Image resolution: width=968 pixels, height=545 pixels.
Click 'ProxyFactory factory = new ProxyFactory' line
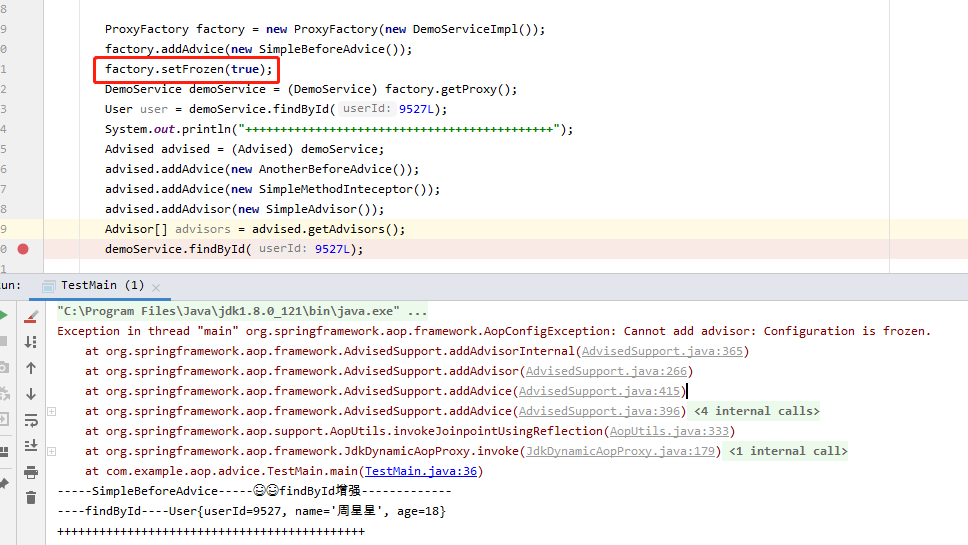(325, 29)
